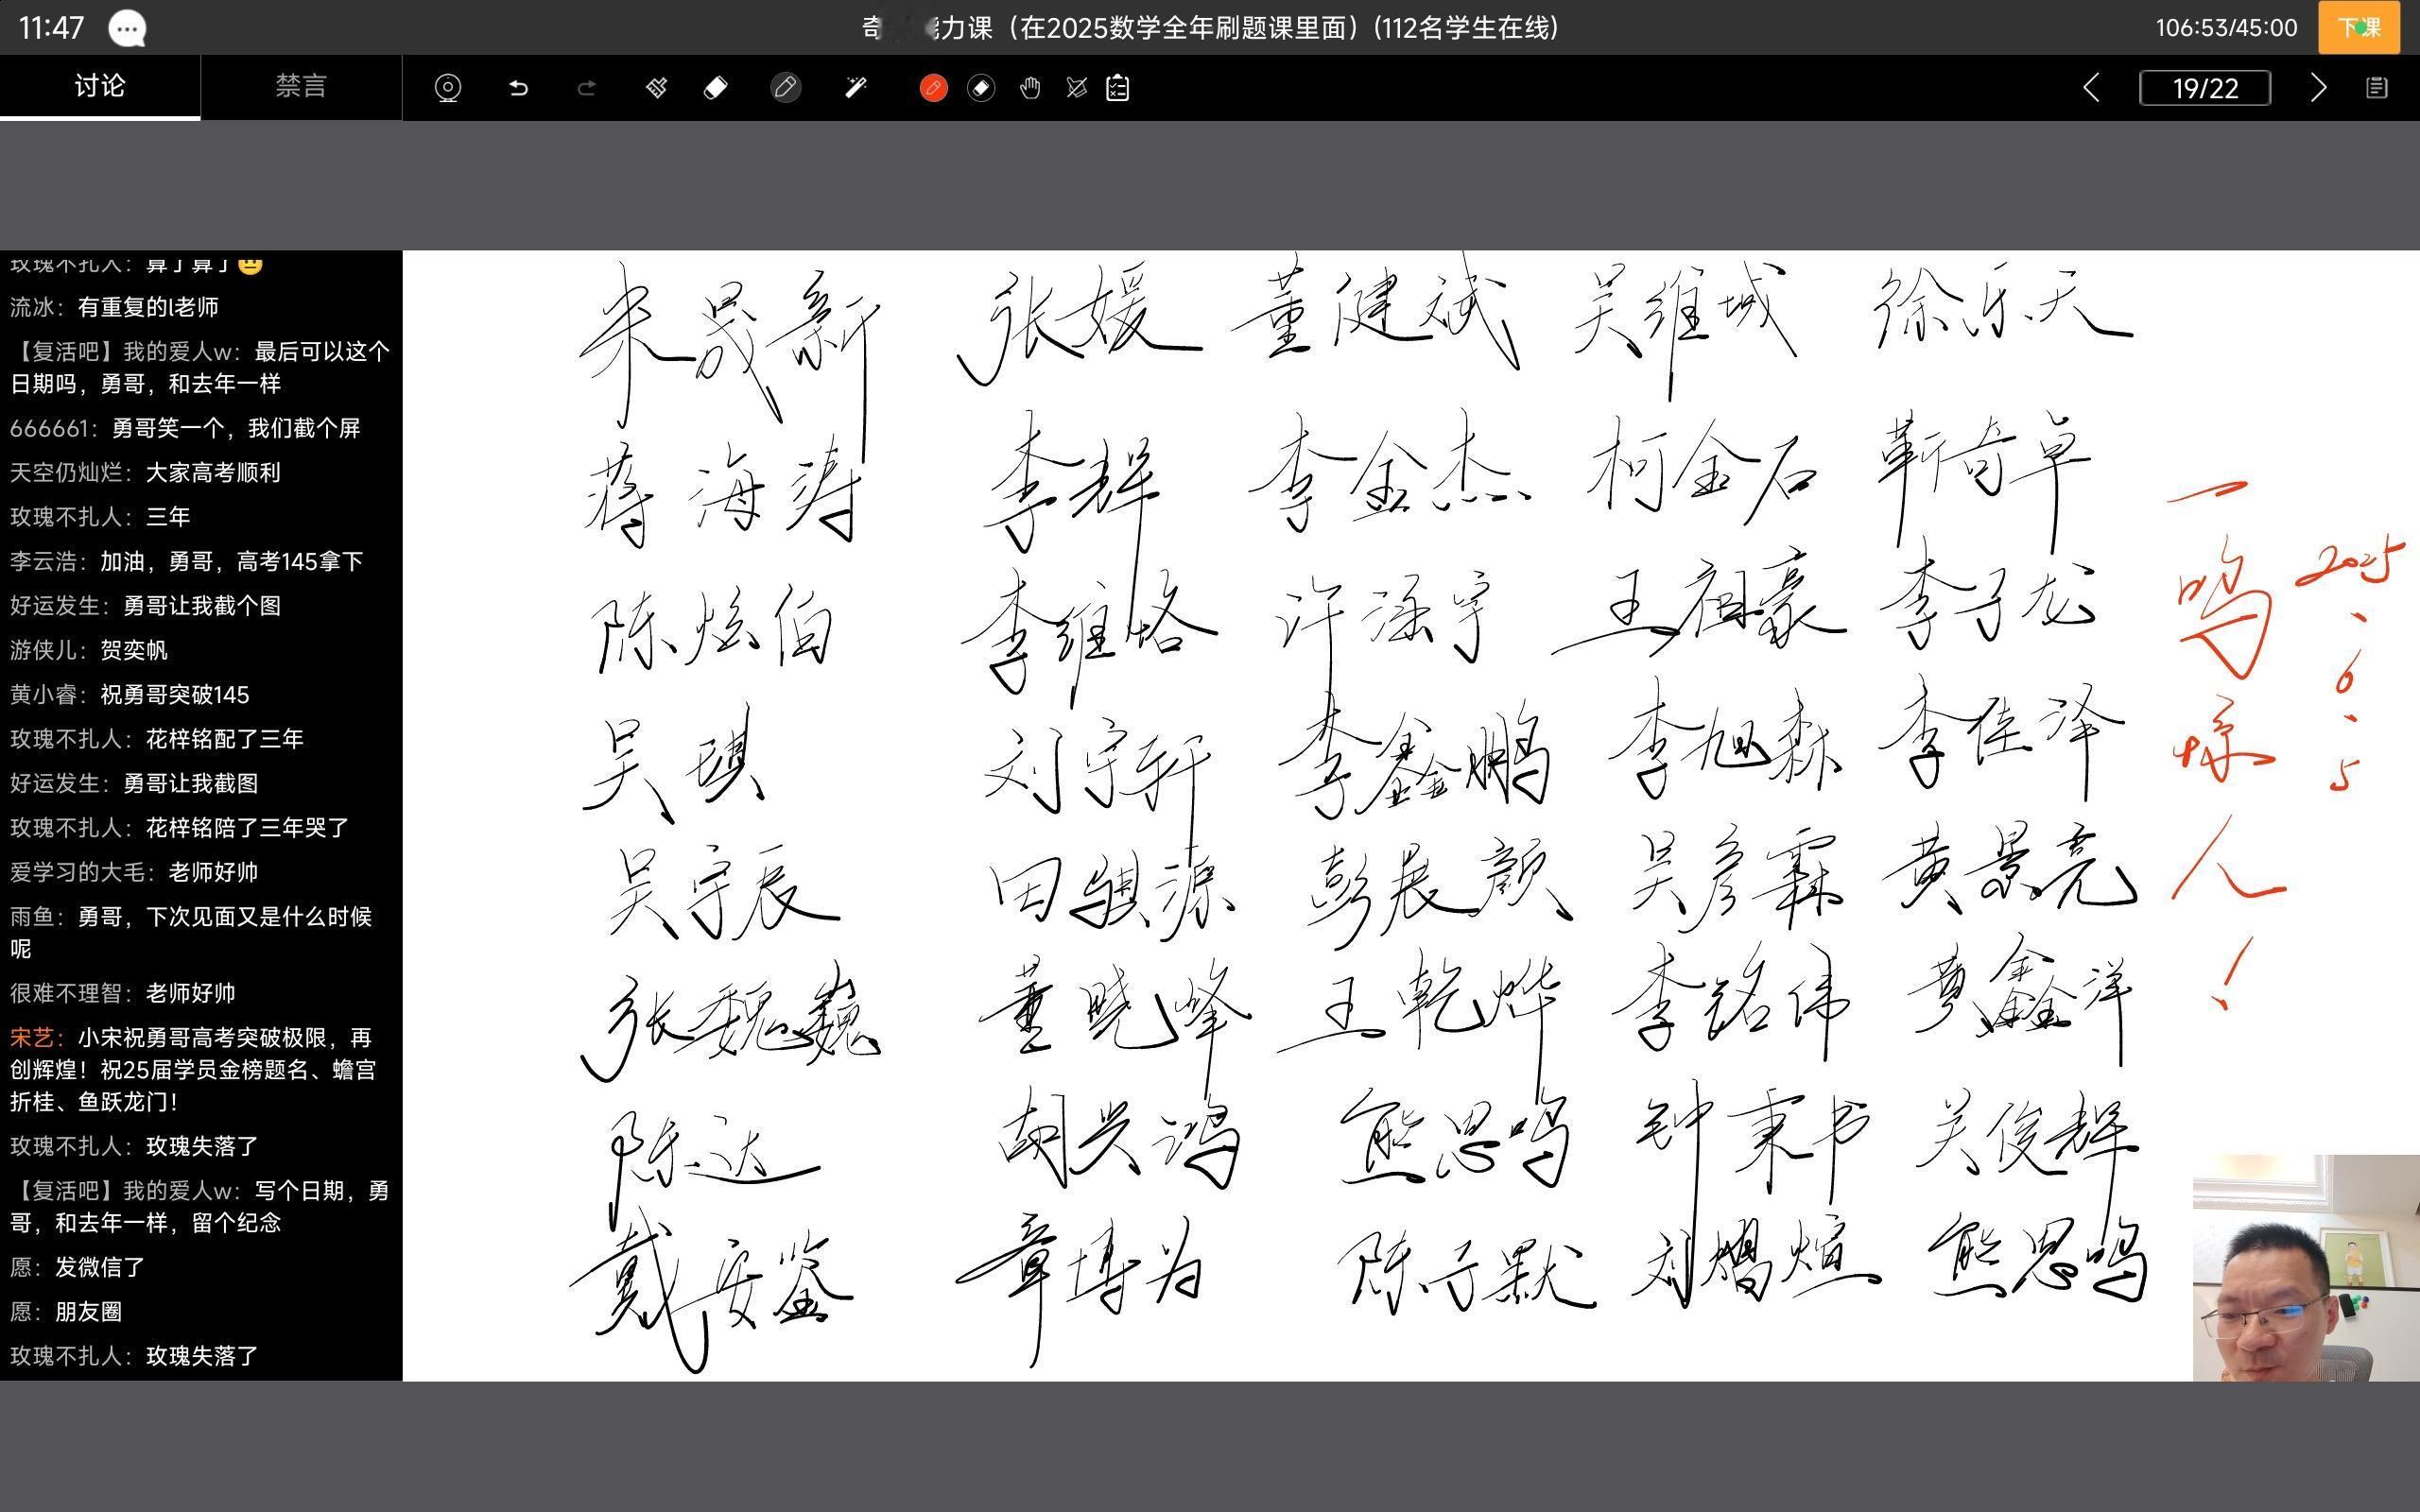Select the pencil drawing tool
2420x1512 pixels.
click(x=786, y=88)
